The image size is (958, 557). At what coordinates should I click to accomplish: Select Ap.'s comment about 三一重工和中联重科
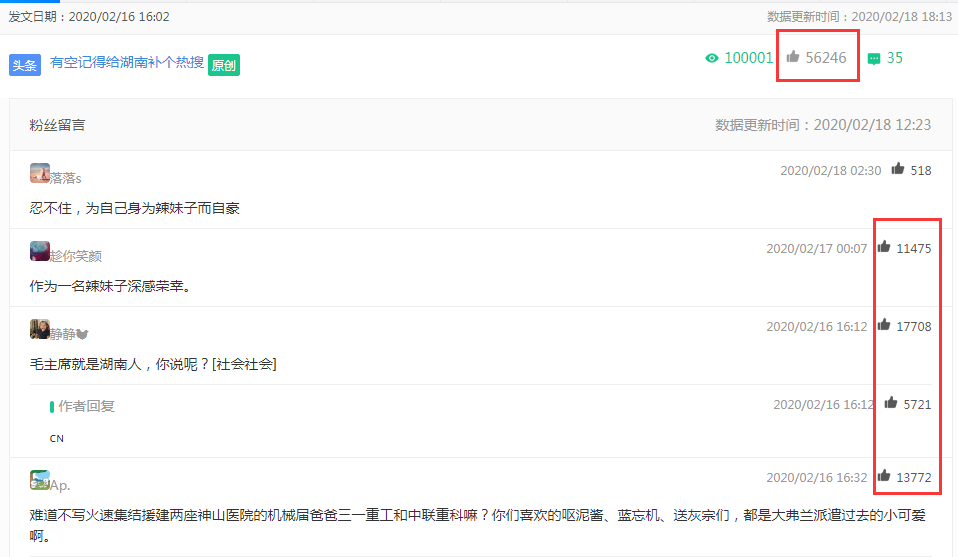coord(478,525)
